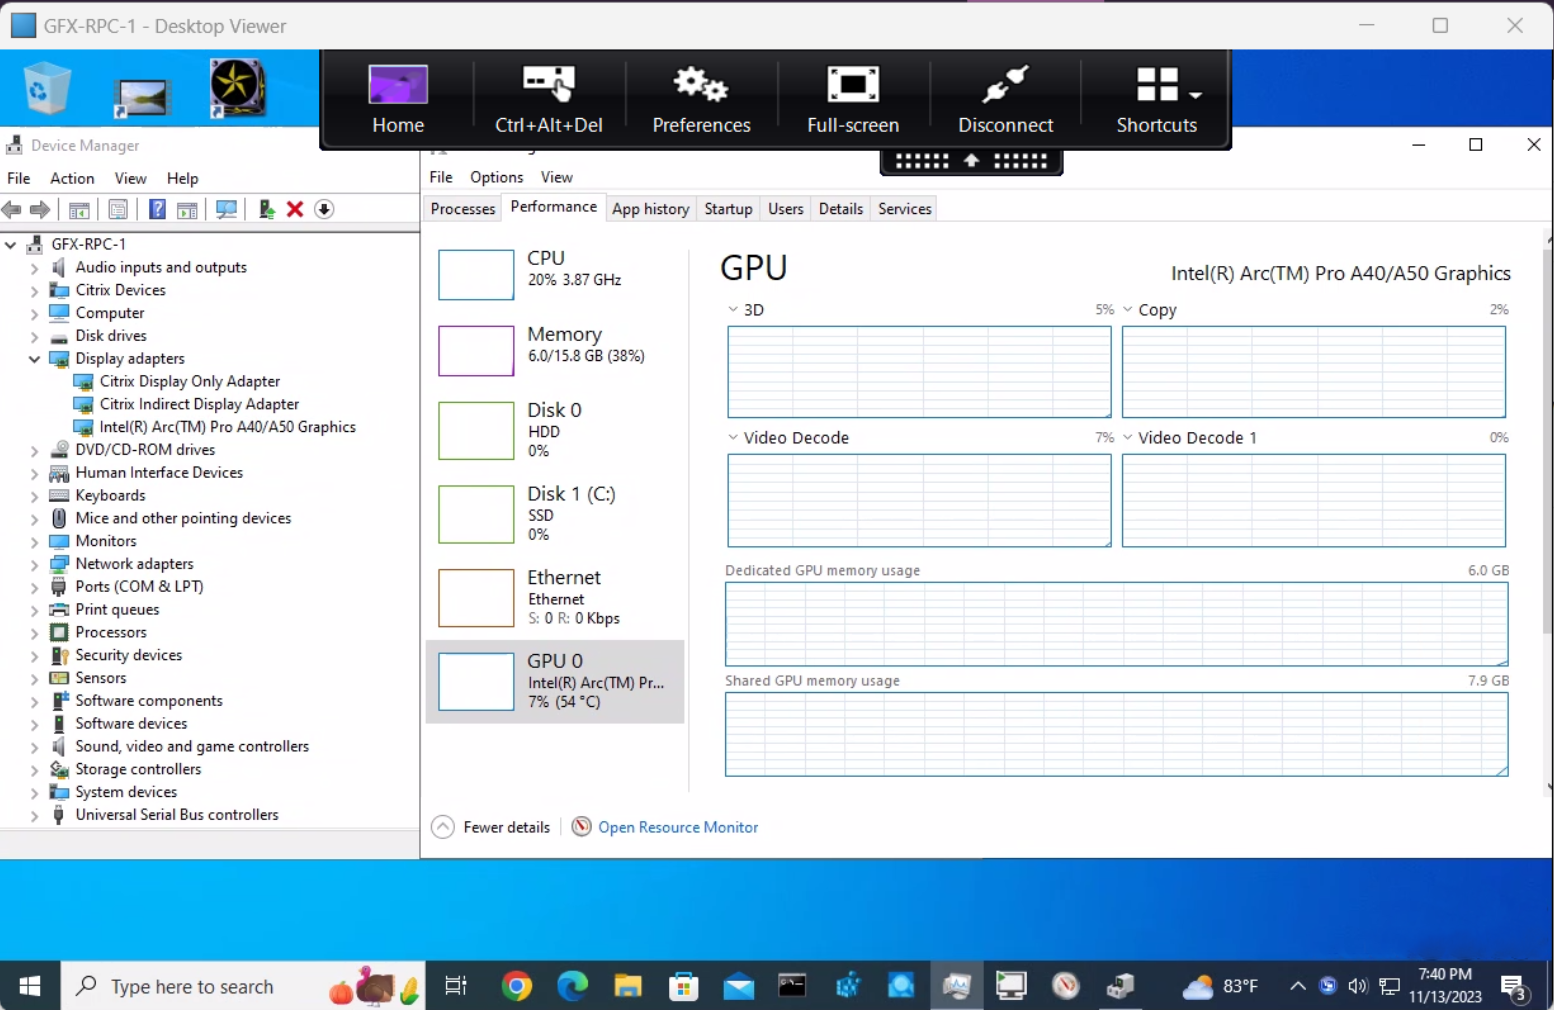Open the Action menu in Device Manager

(72, 178)
